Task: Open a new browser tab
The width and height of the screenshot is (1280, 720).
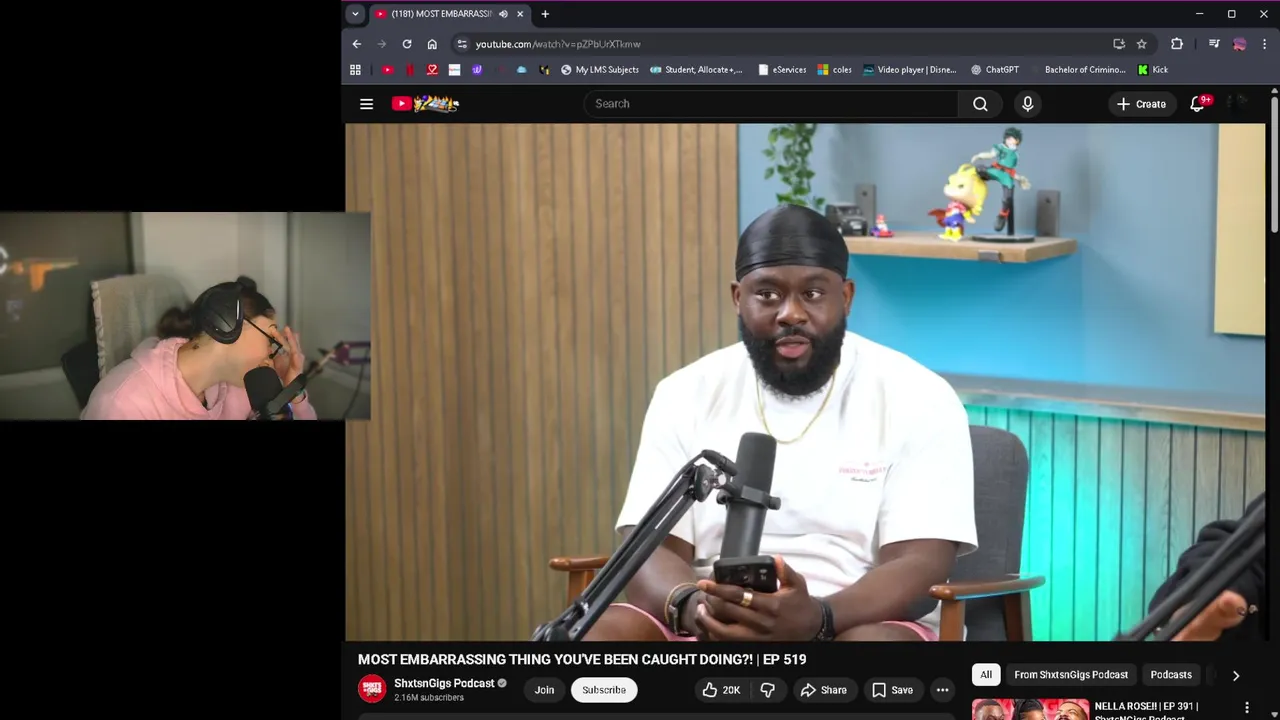Action: coord(545,14)
